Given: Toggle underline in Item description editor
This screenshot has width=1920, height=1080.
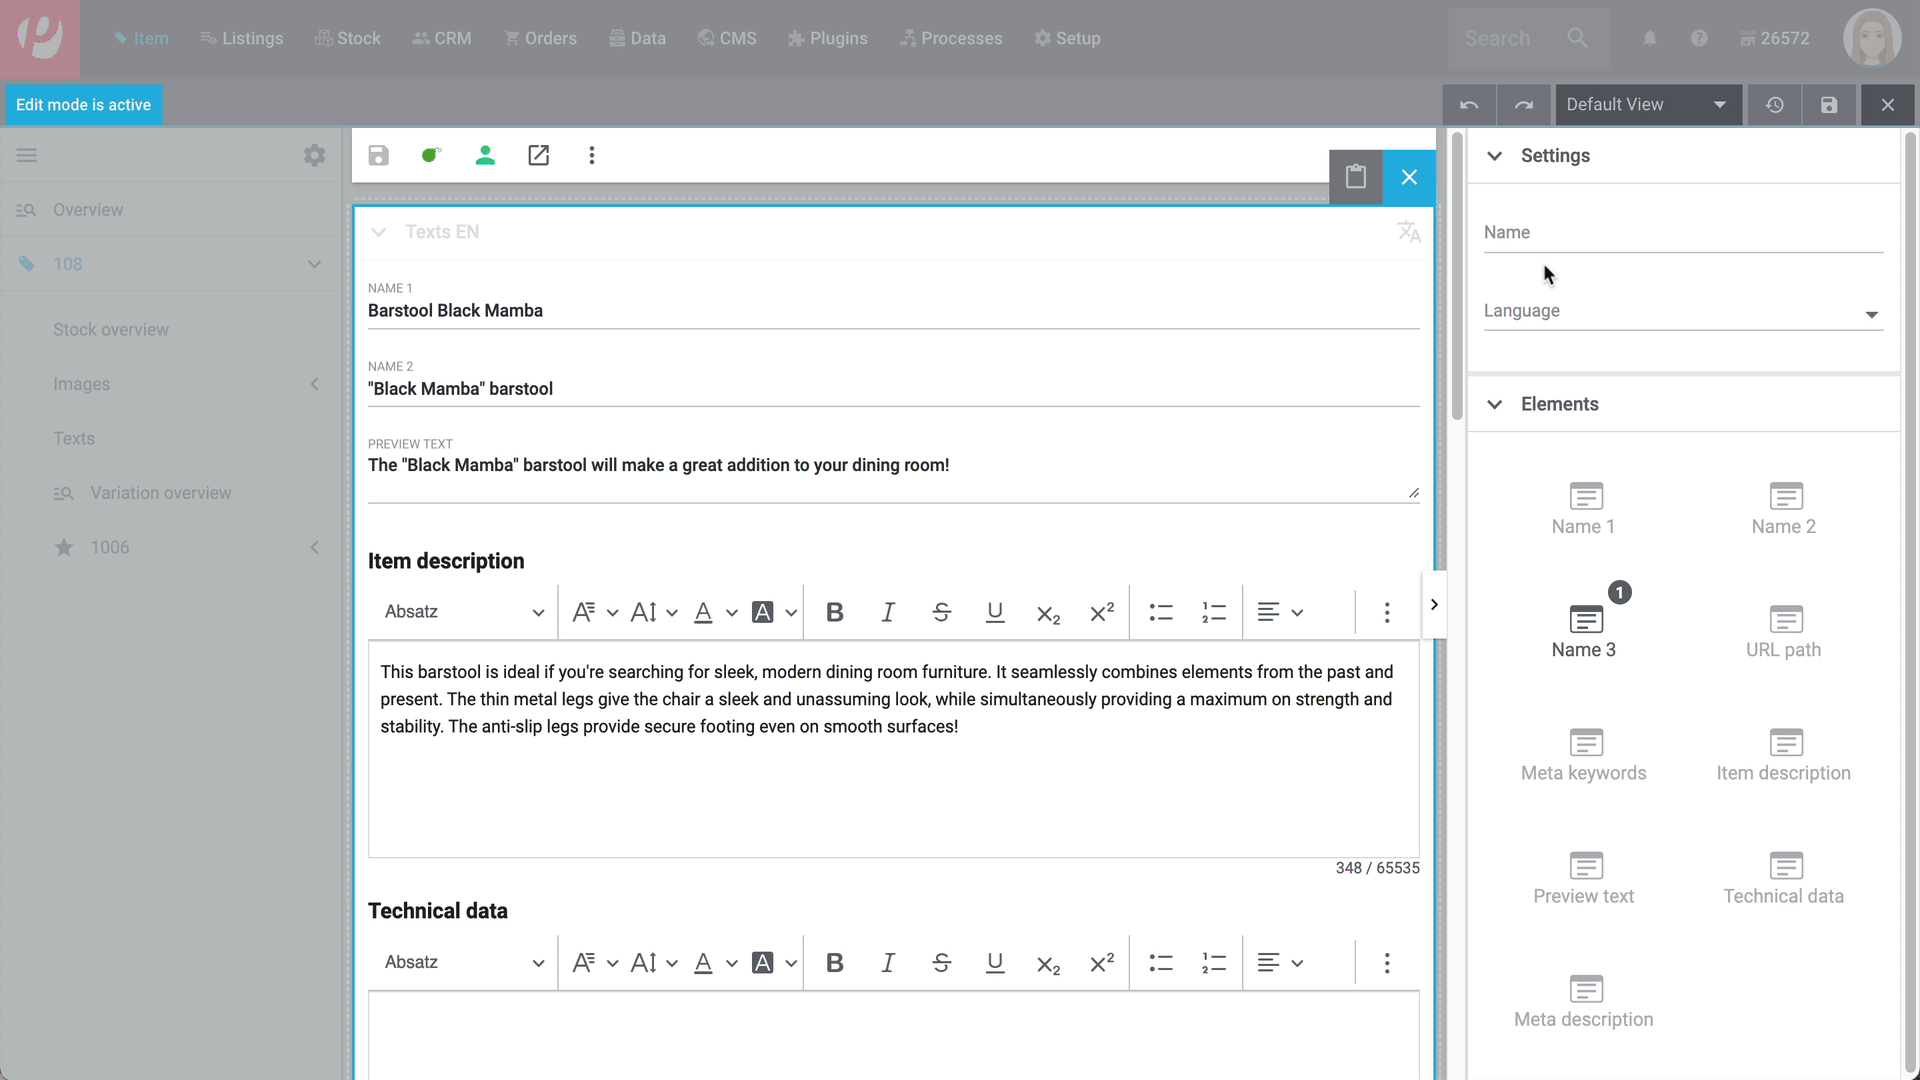Looking at the screenshot, I should pos(994,612).
